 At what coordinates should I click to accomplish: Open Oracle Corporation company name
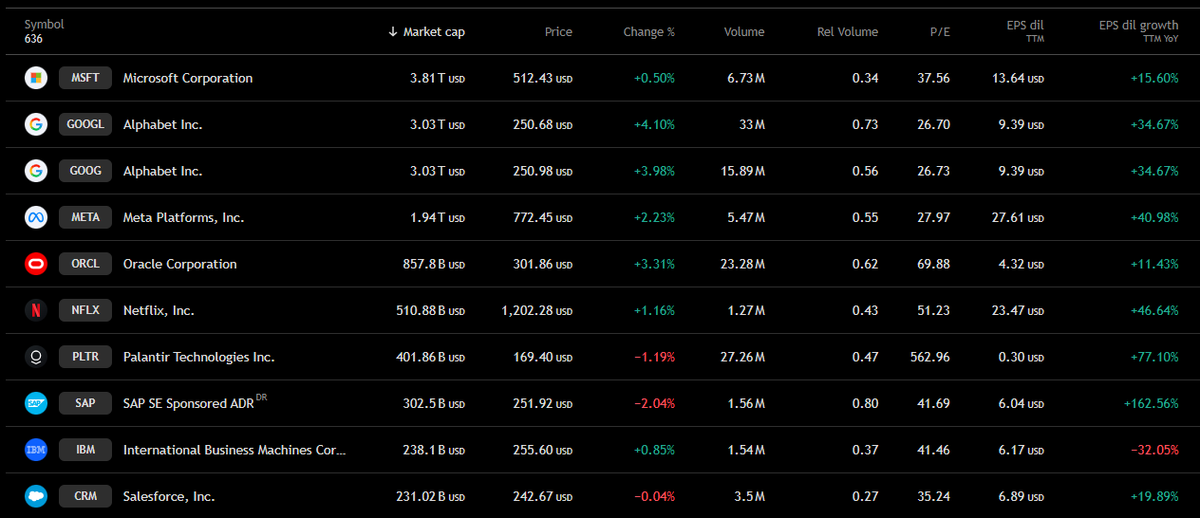pyautogui.click(x=180, y=264)
